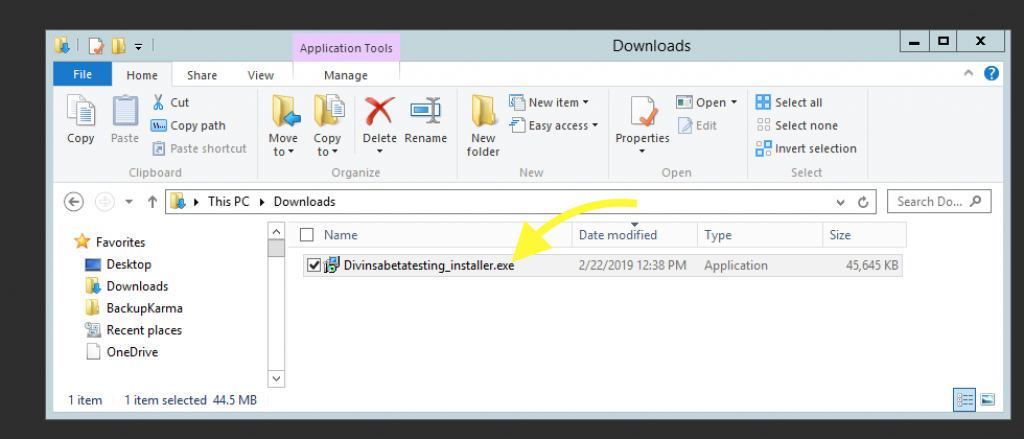Viewport: 1024px width, 439px height.
Task: Expand the Delete options arrow
Action: tap(379, 152)
